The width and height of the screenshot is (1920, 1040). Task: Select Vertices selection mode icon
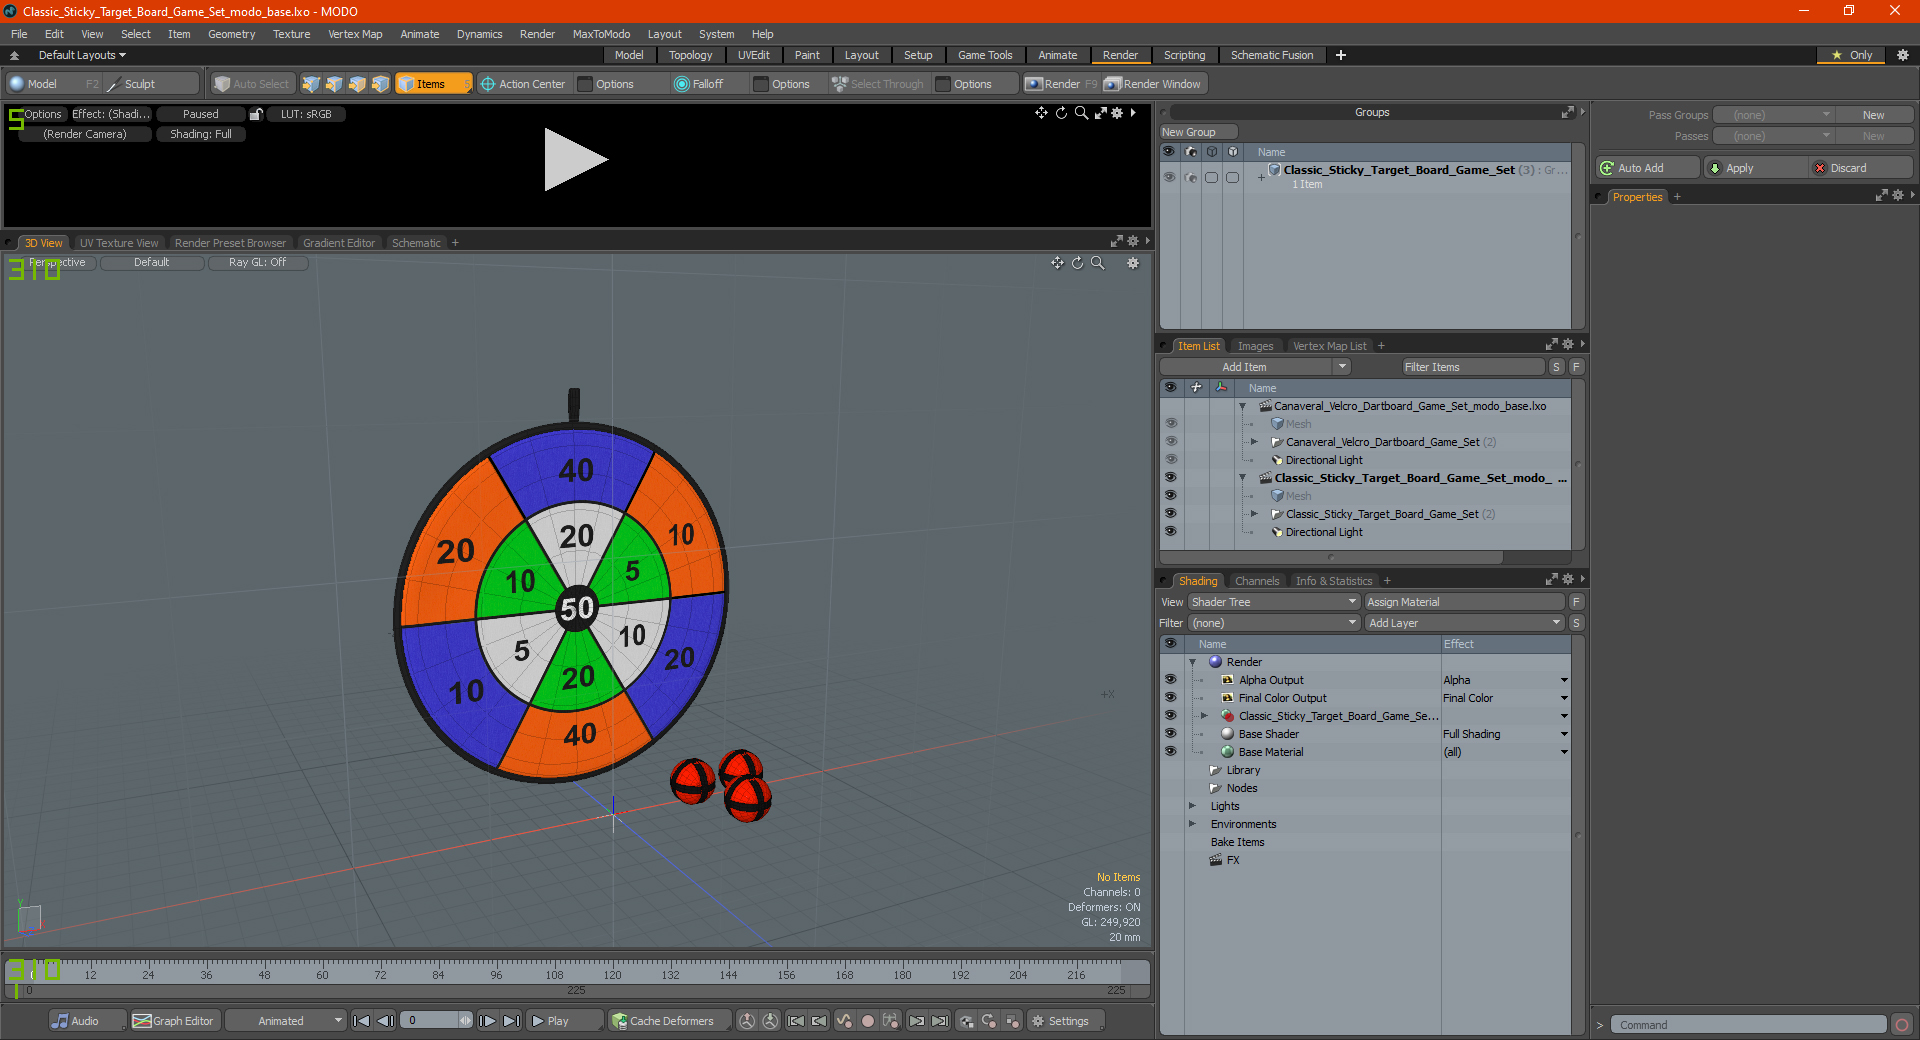pyautogui.click(x=311, y=84)
